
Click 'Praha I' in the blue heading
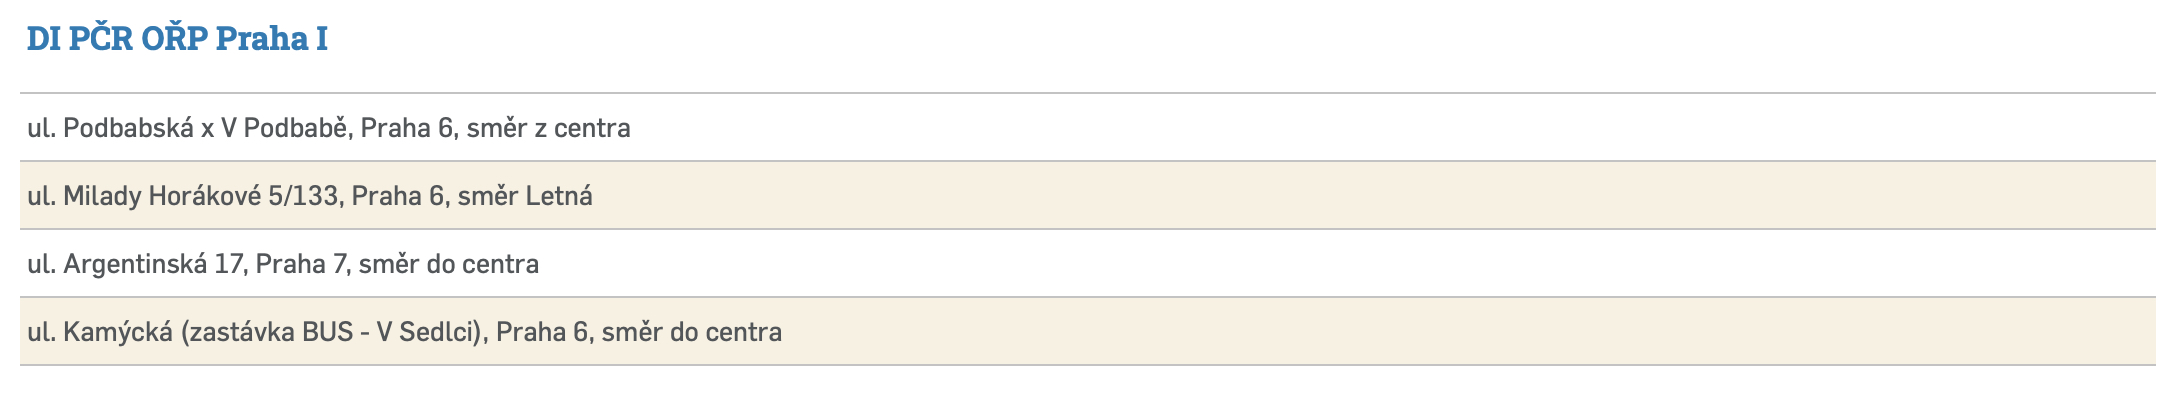point(272,39)
